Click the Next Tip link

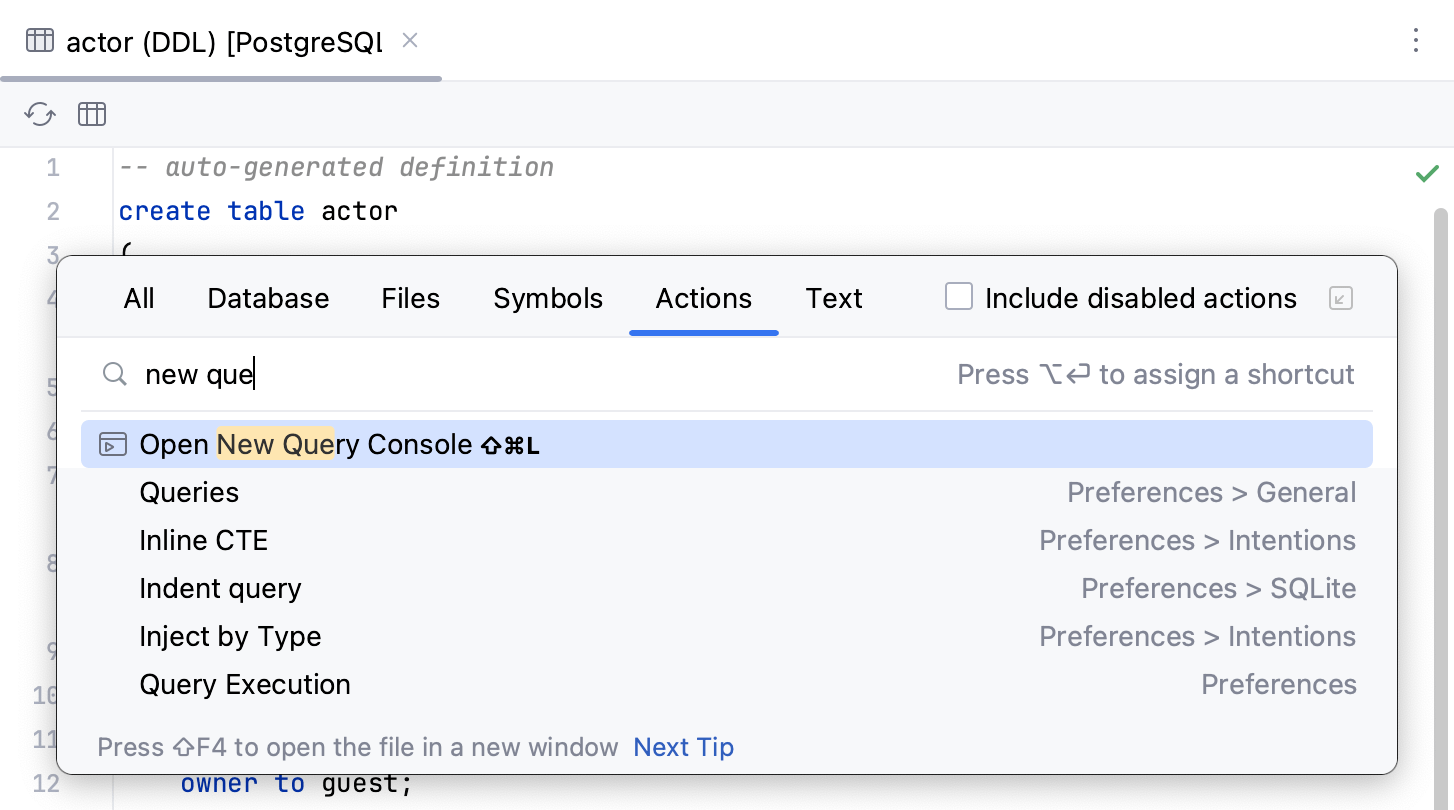[683, 747]
